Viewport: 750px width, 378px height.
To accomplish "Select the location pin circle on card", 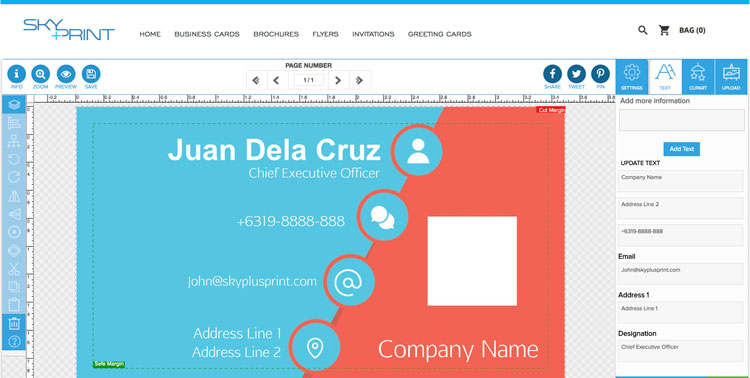I will tap(314, 346).
